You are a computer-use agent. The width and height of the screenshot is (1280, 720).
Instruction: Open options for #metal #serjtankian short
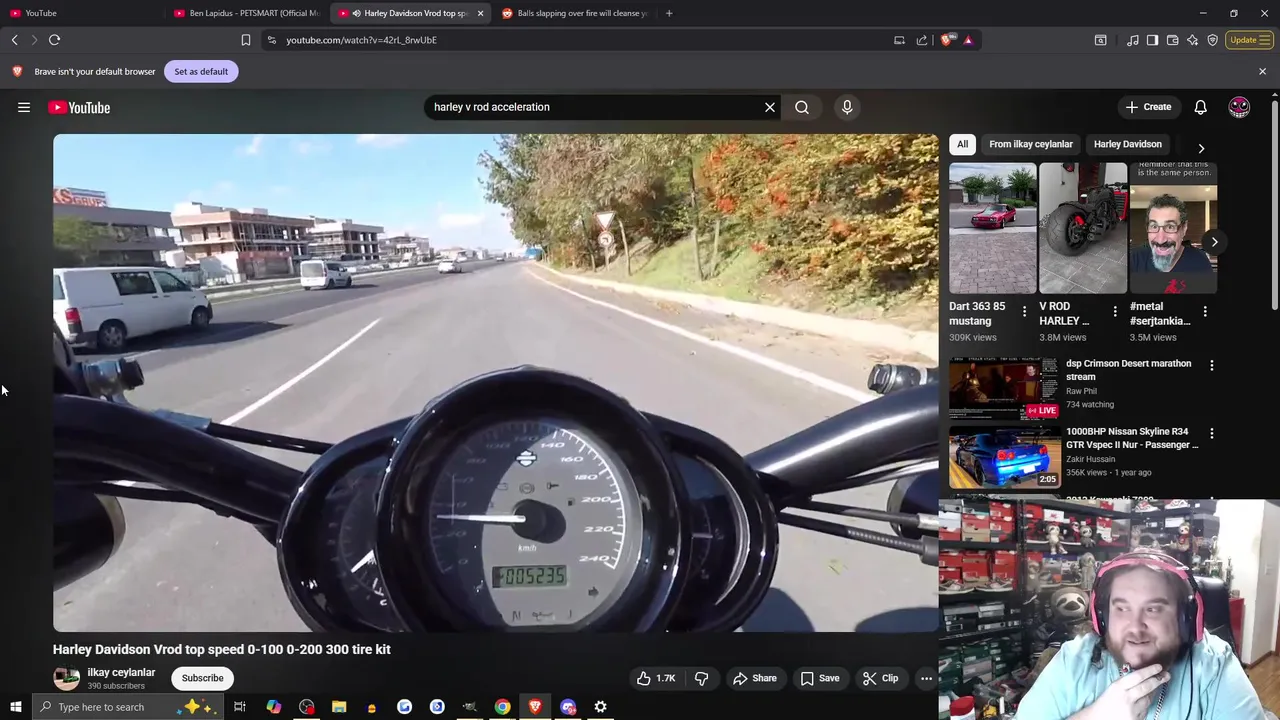click(x=1205, y=312)
